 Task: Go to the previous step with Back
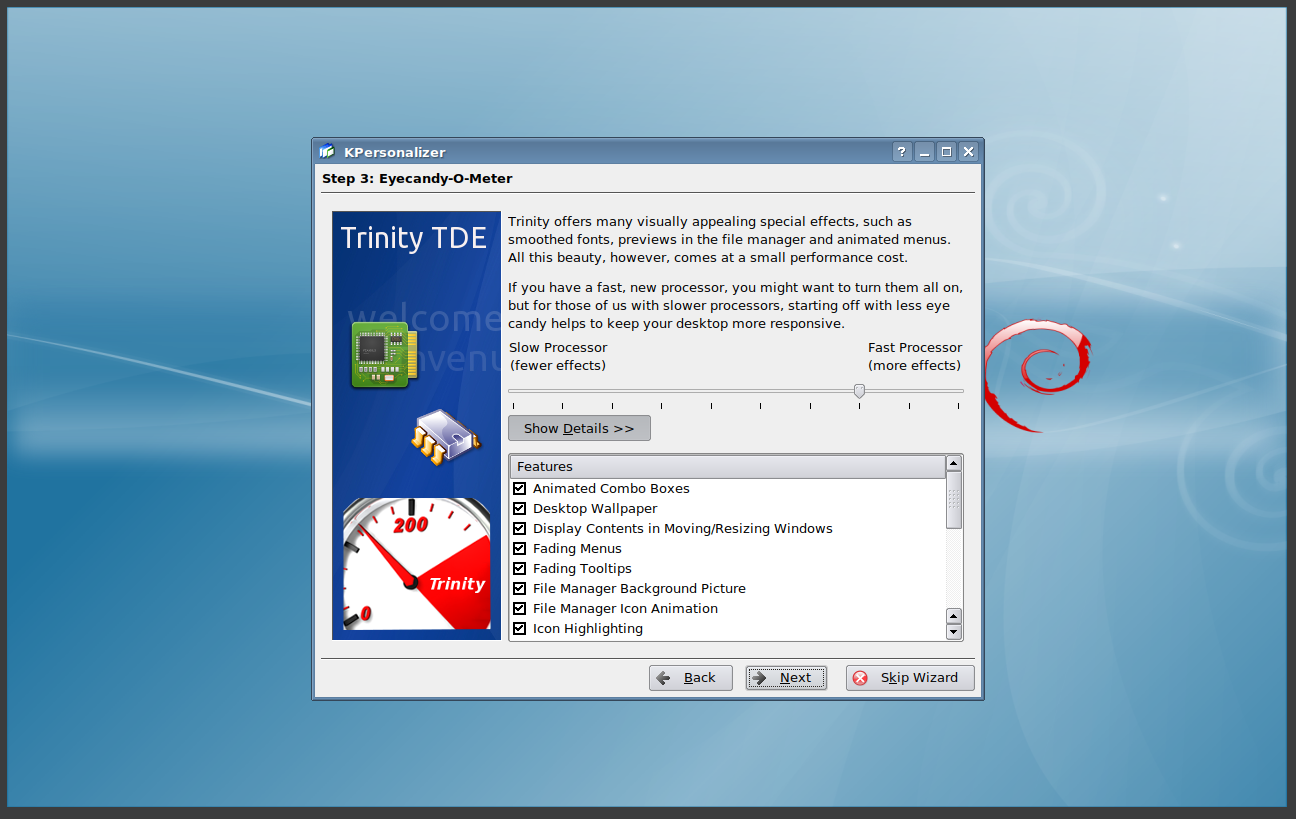pyautogui.click(x=690, y=678)
